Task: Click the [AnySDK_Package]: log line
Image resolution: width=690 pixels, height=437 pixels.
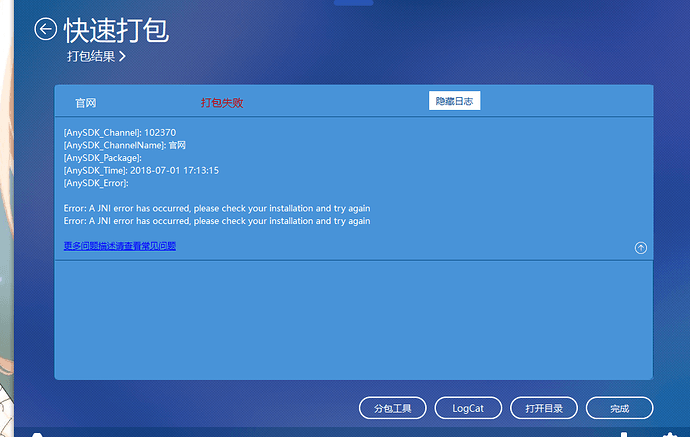Action: click(103, 158)
